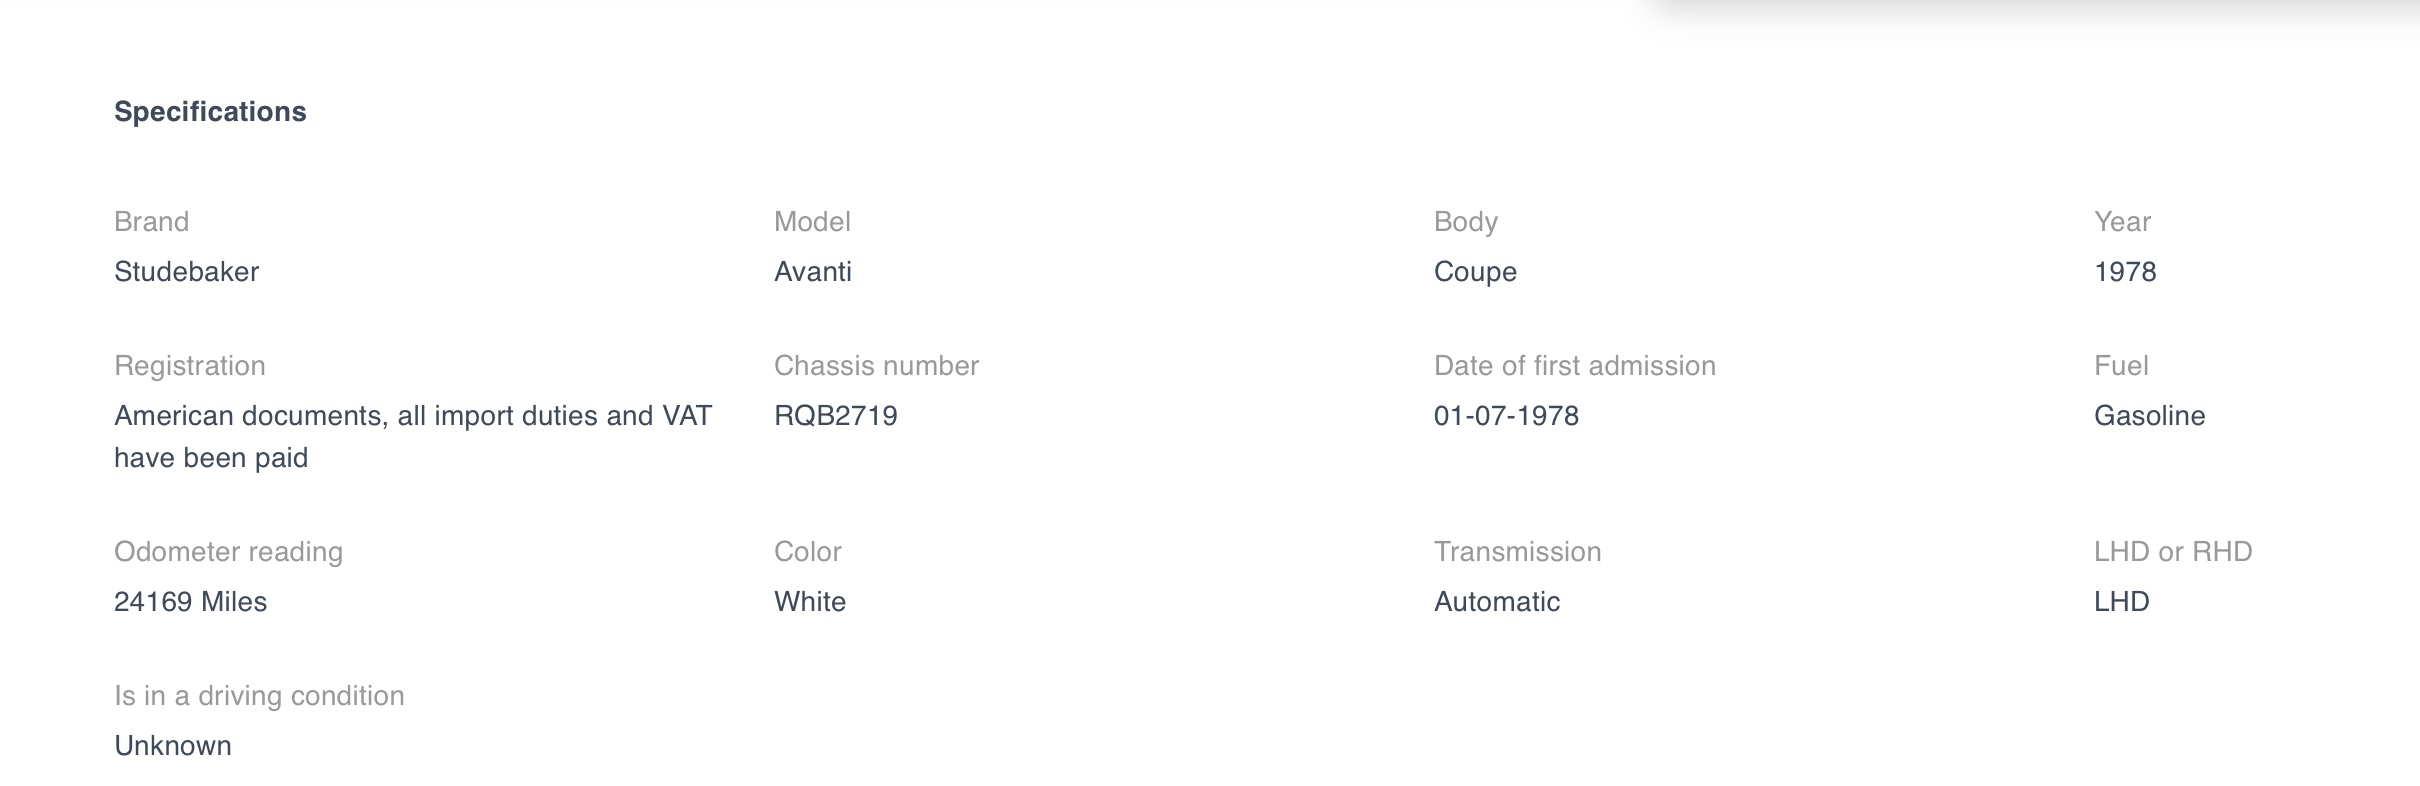Select the Coupe body value
This screenshot has height=786, width=2420.
pos(1475,272)
